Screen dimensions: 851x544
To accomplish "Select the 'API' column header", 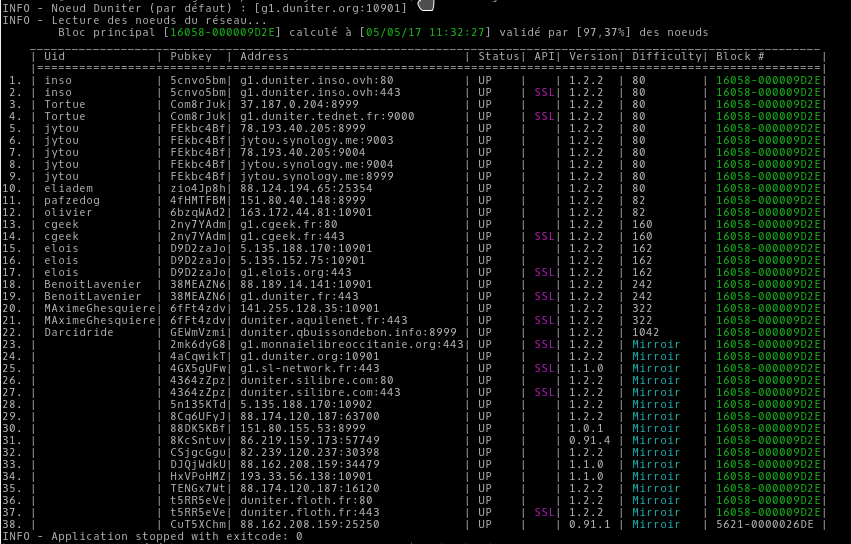I will click(544, 56).
